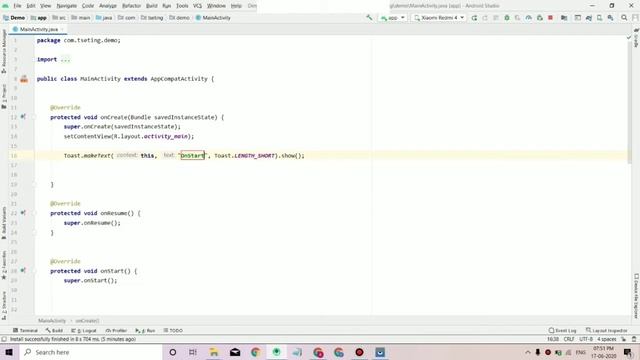Image resolution: width=640 pixels, height=360 pixels.
Task: Toggle the read-only lock icon in status bar
Action: click(x=623, y=339)
